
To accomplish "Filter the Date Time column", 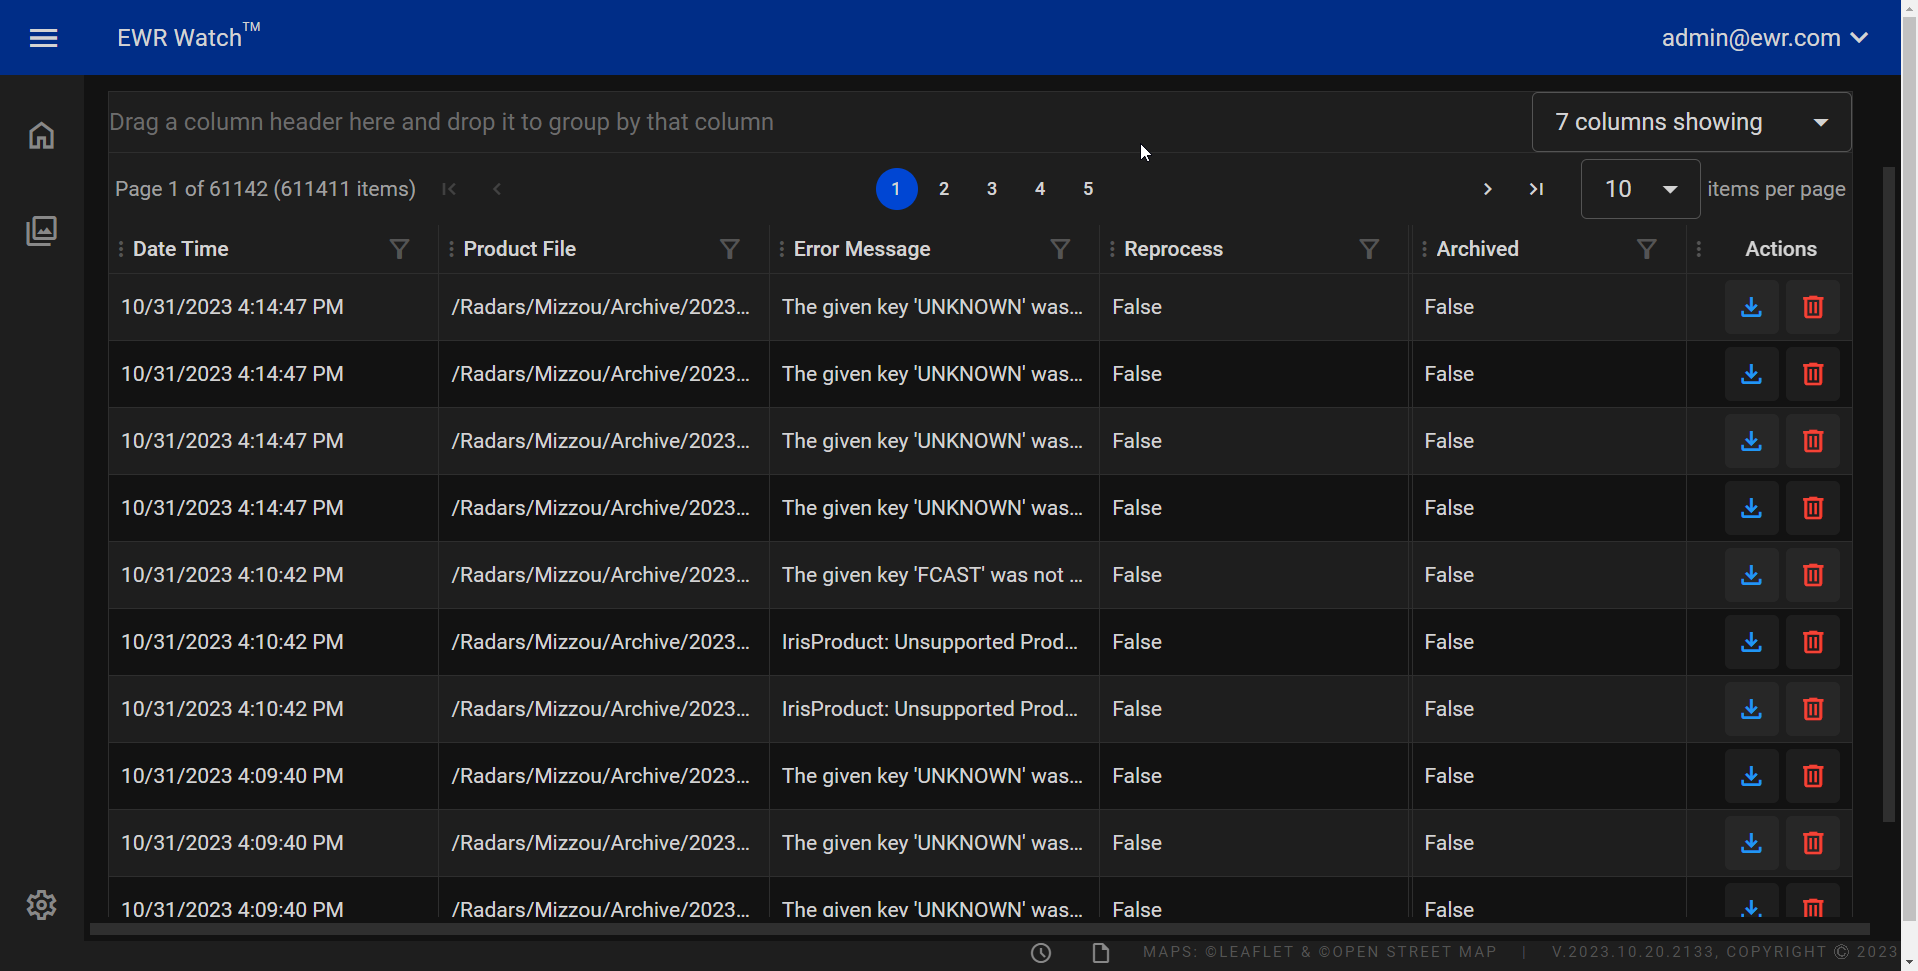I will point(399,249).
